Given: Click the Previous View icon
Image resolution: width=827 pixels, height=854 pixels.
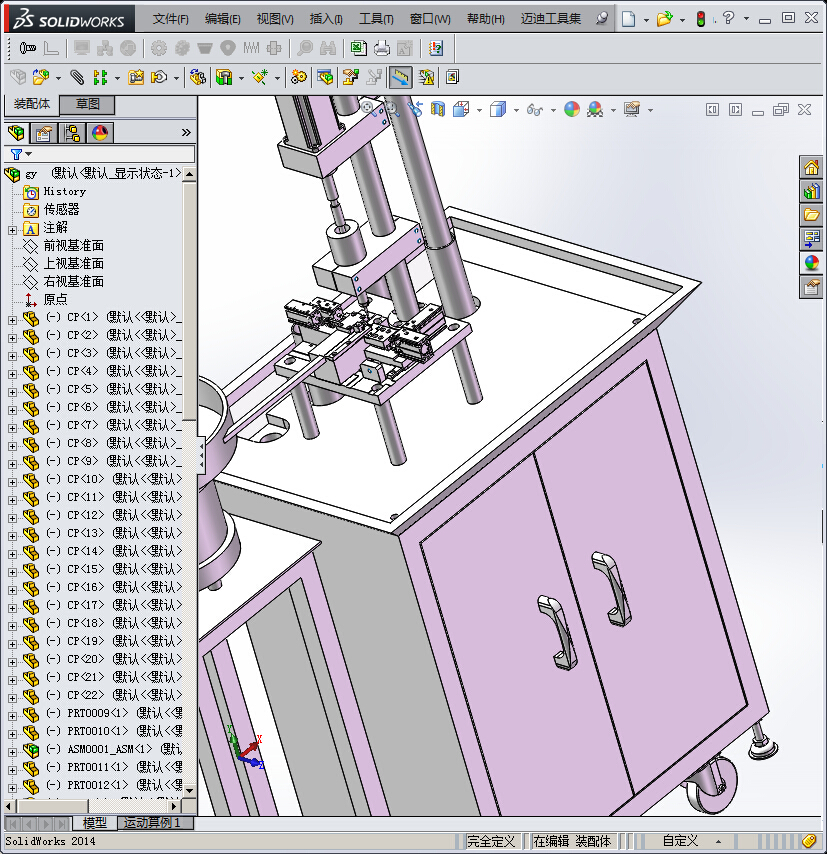Looking at the screenshot, I should click(x=415, y=109).
